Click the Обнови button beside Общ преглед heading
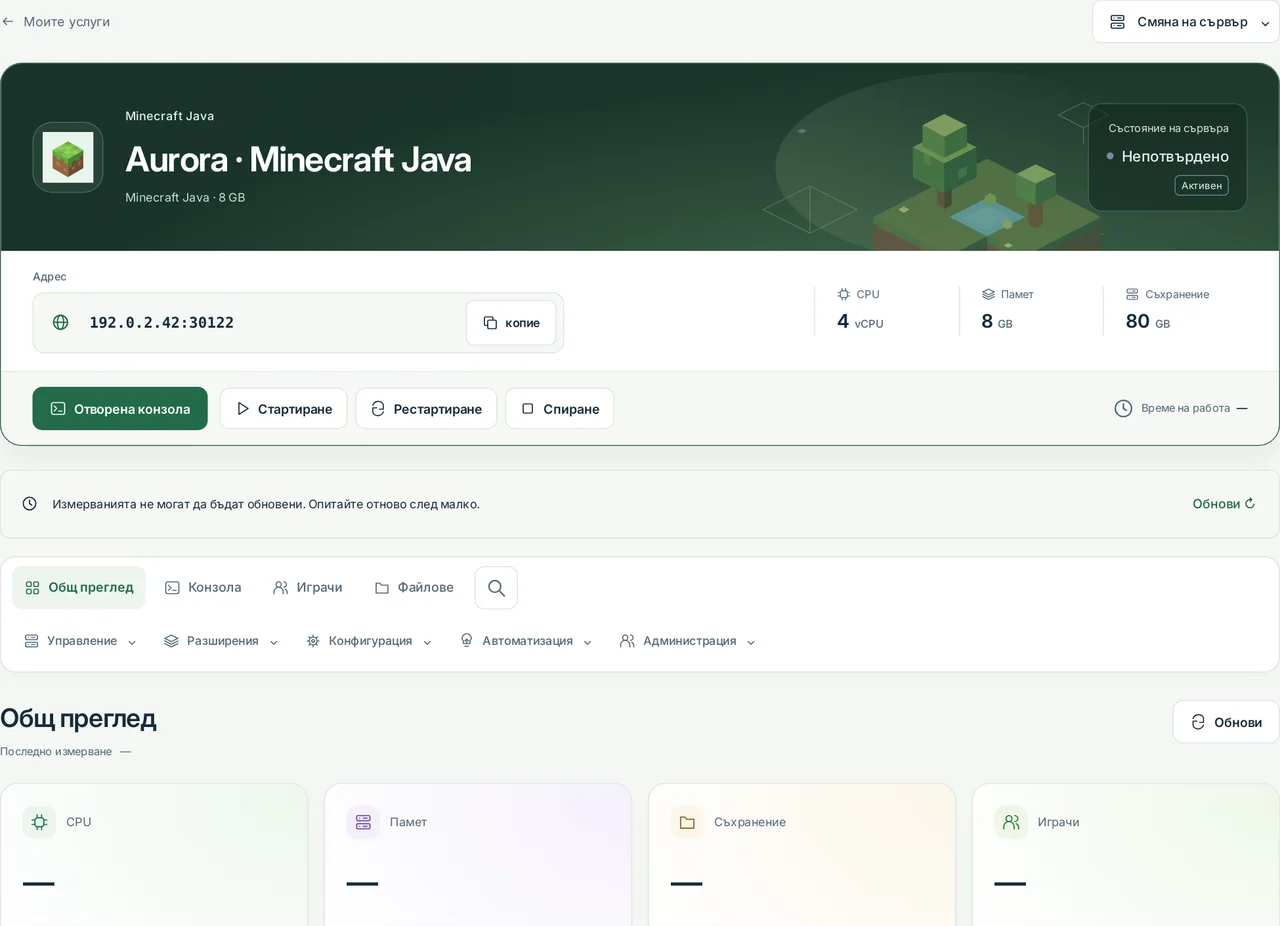This screenshot has width=1280, height=926. point(1226,722)
